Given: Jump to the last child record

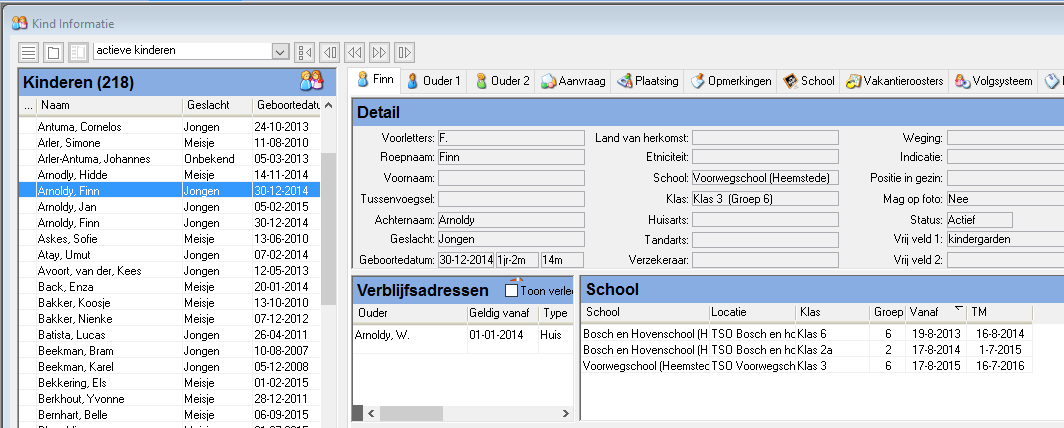Looking at the screenshot, I should click(404, 52).
